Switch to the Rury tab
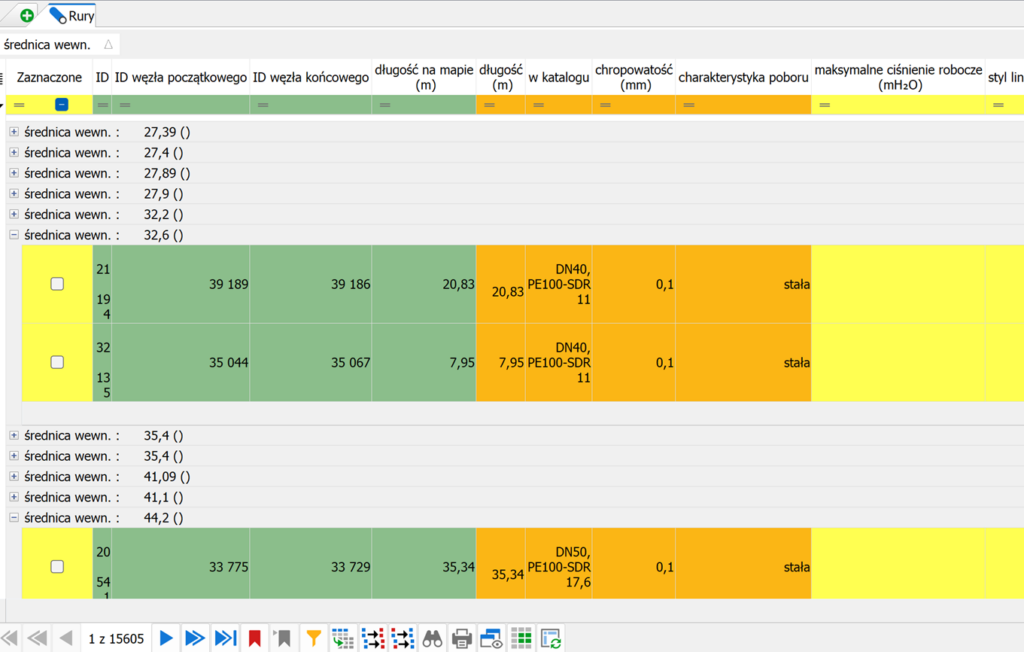 72,15
